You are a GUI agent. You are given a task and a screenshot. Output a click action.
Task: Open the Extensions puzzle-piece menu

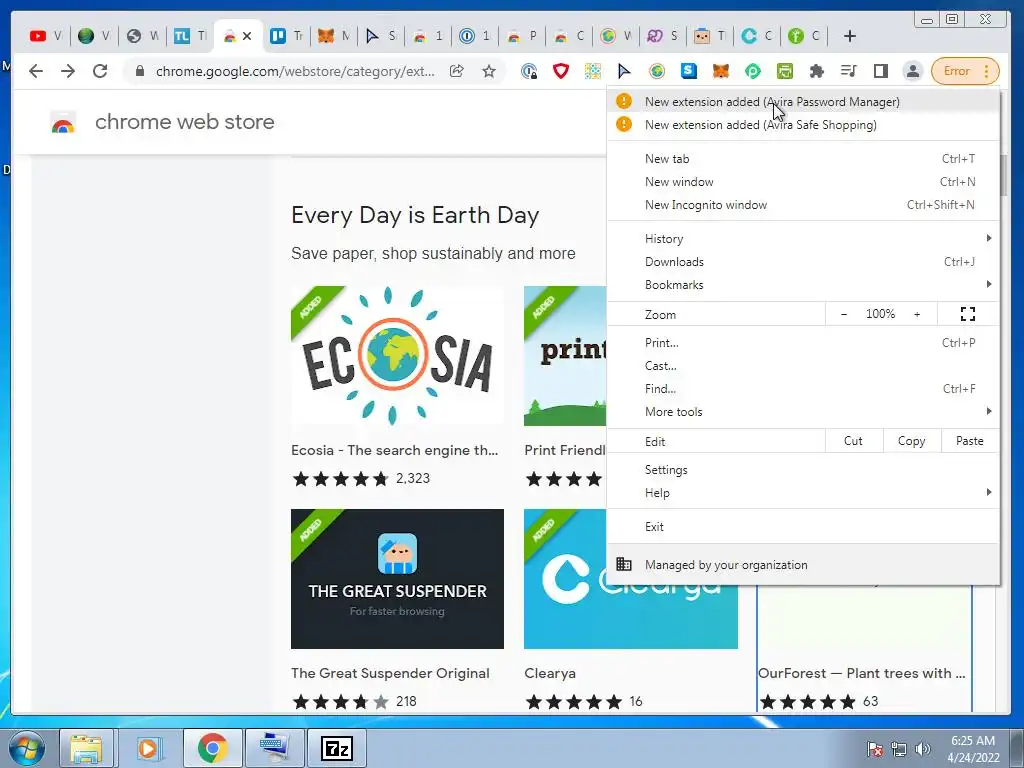[x=817, y=71]
